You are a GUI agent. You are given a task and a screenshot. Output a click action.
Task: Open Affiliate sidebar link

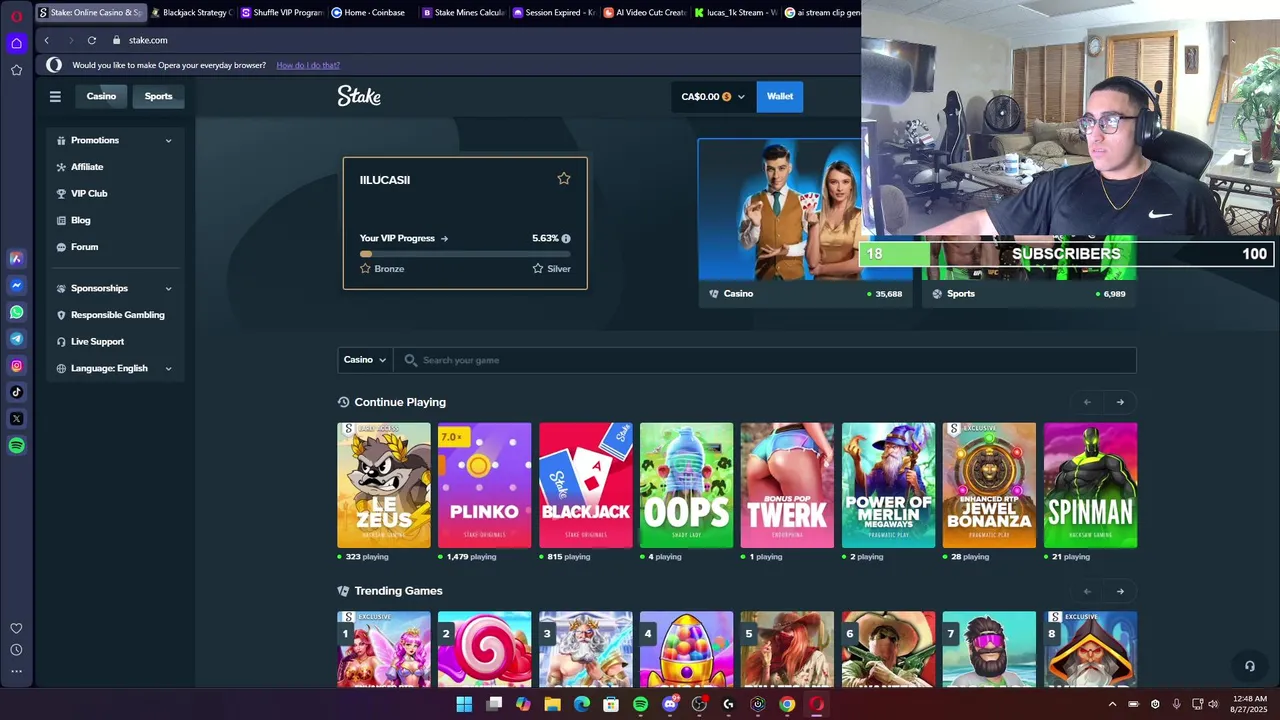[x=87, y=167]
